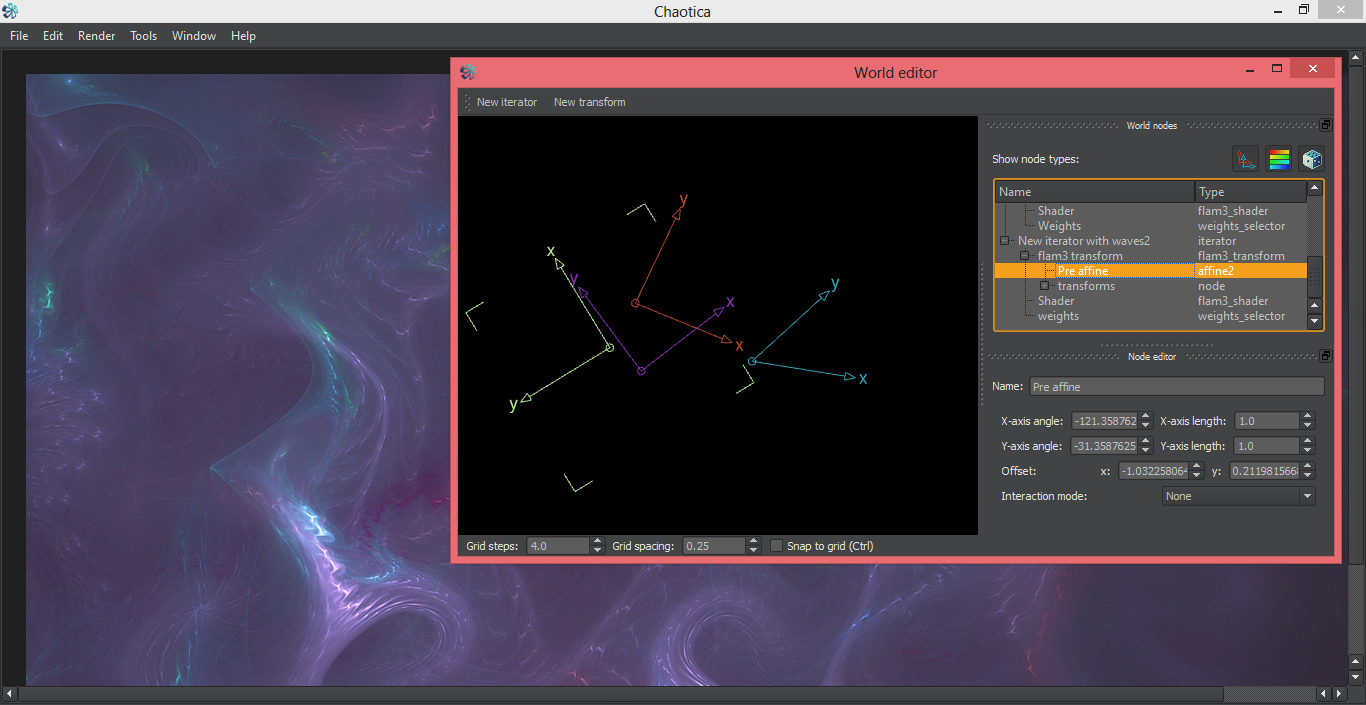Click the purple transform's origin circle
Viewport: 1366px width, 705px height.
pos(641,371)
